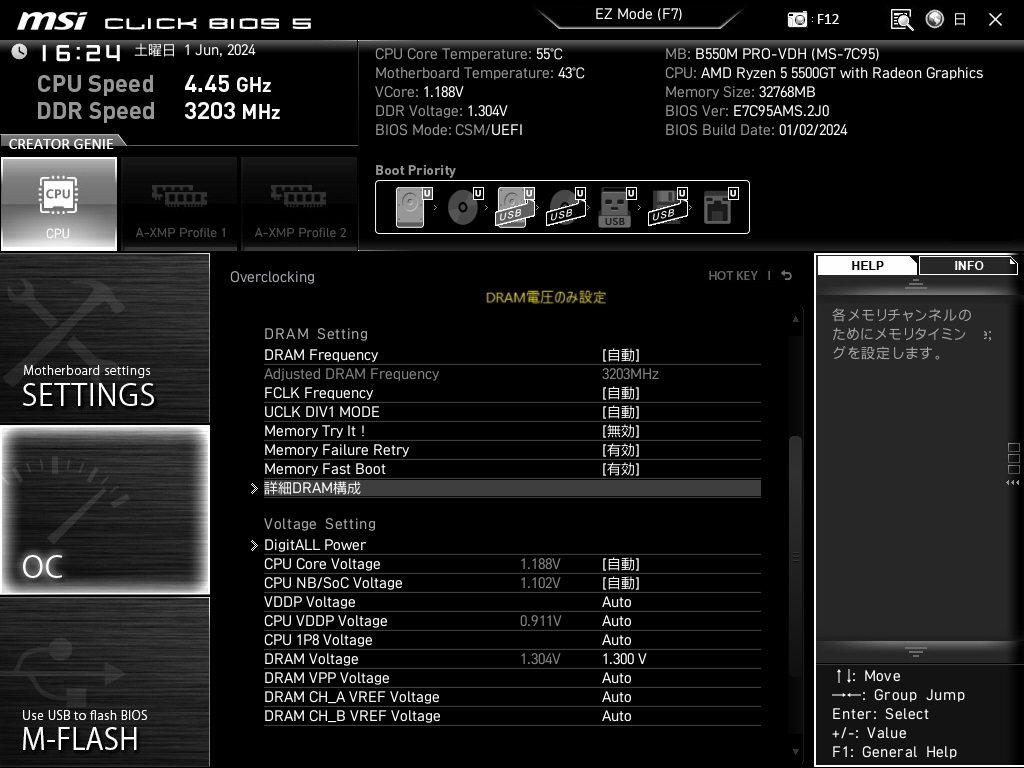1024x768 pixels.
Task: Click the CREATOR GENIE label
Action: click(61, 144)
